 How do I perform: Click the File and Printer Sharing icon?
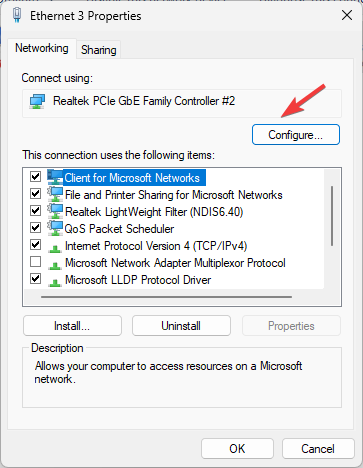[x=55, y=194]
